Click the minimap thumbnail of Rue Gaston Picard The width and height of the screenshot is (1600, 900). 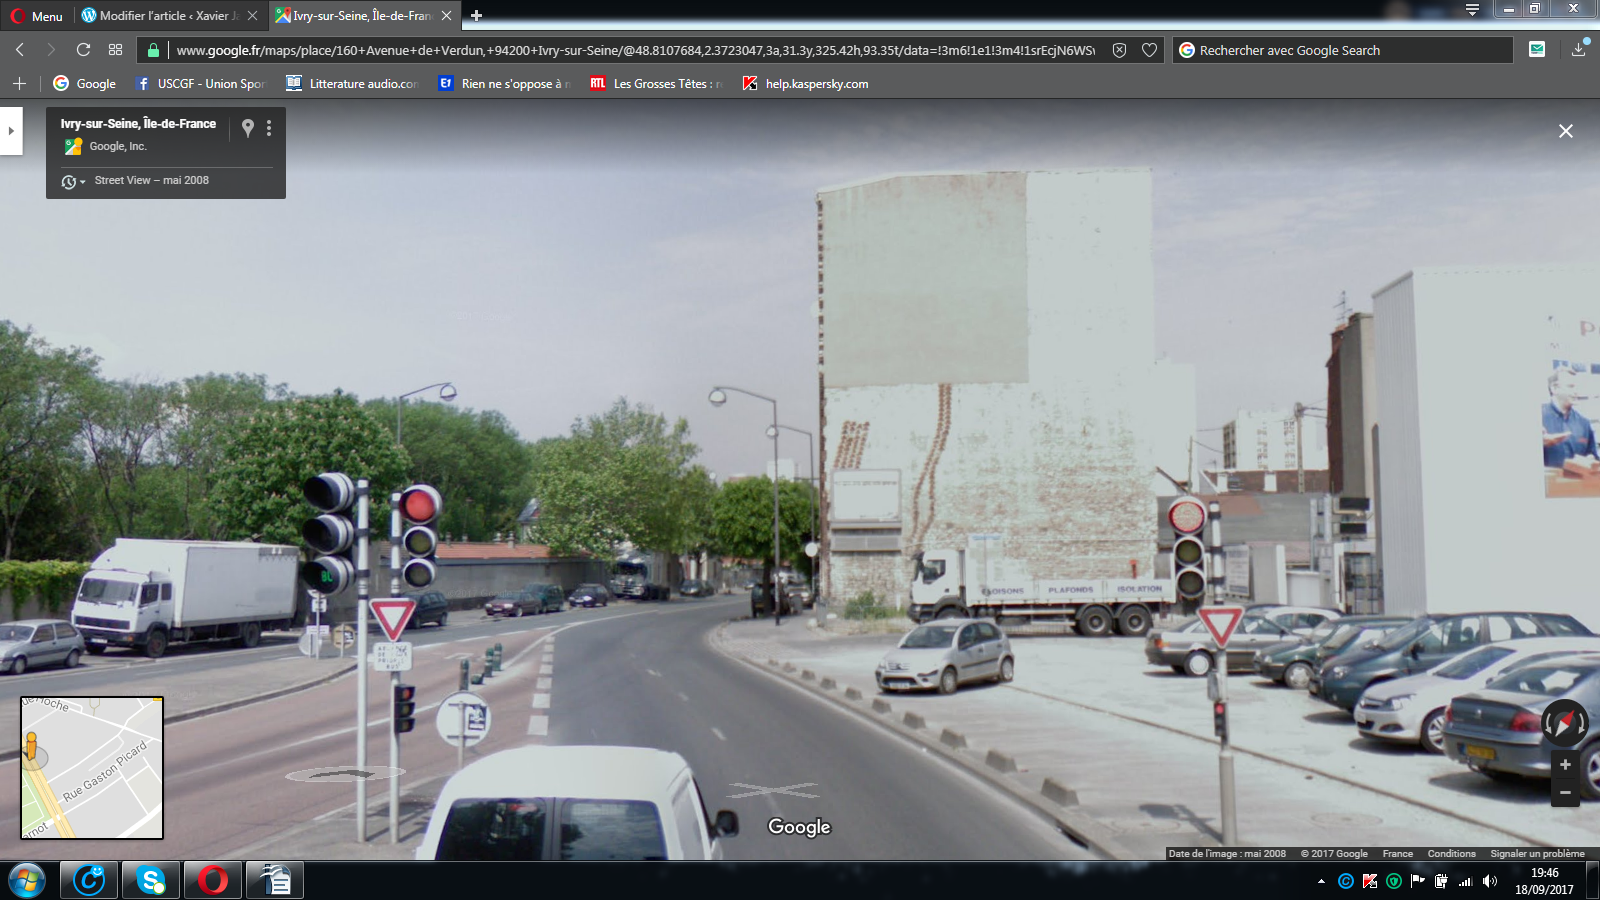pyautogui.click(x=92, y=768)
